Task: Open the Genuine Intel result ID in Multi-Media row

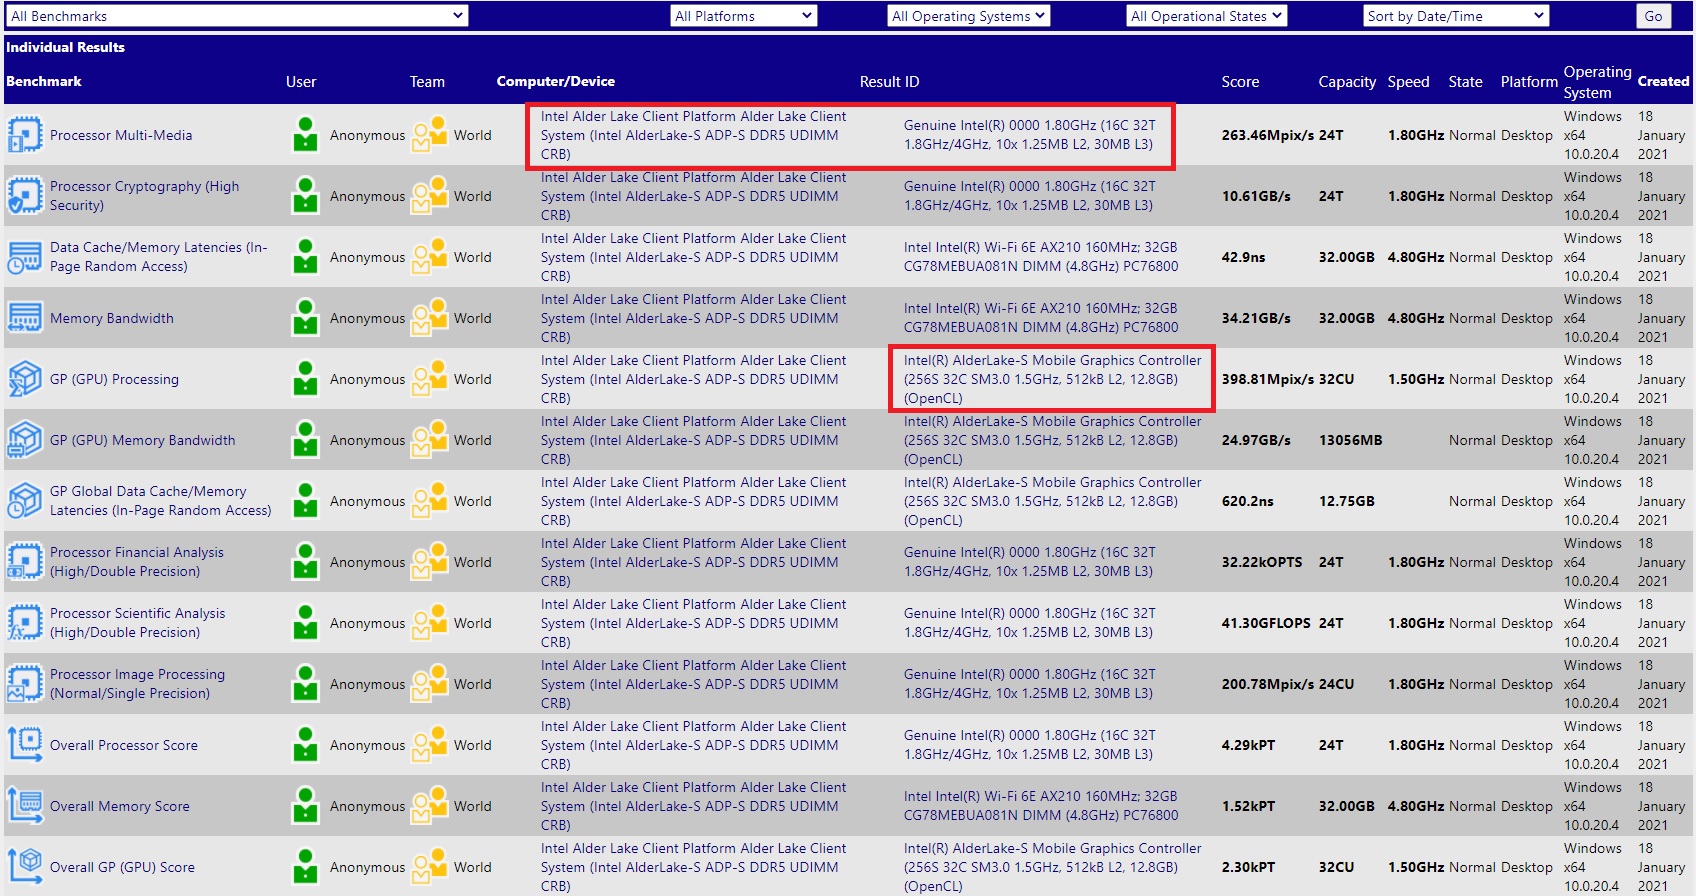Action: [1030, 135]
